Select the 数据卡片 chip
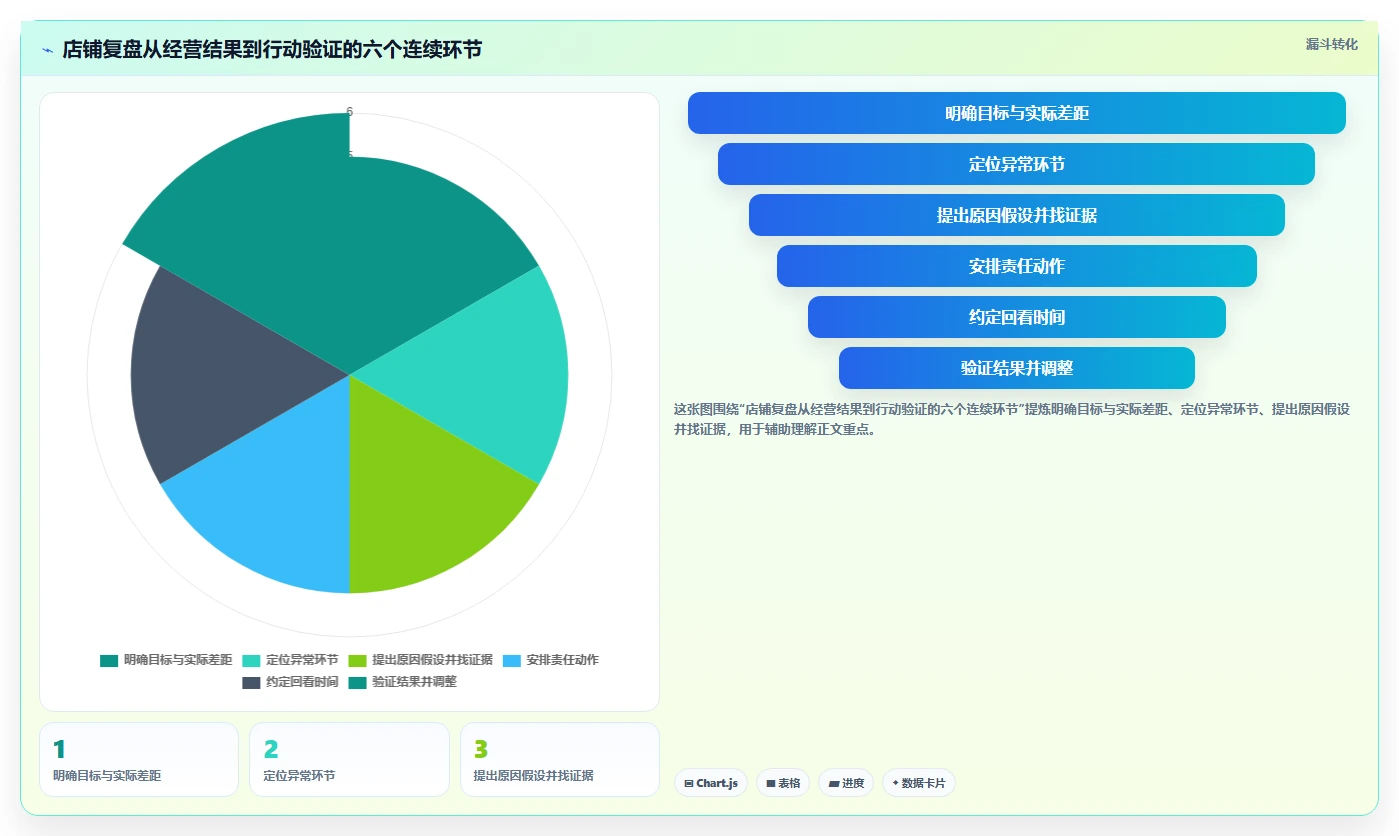This screenshot has height=836, width=1399. [919, 783]
